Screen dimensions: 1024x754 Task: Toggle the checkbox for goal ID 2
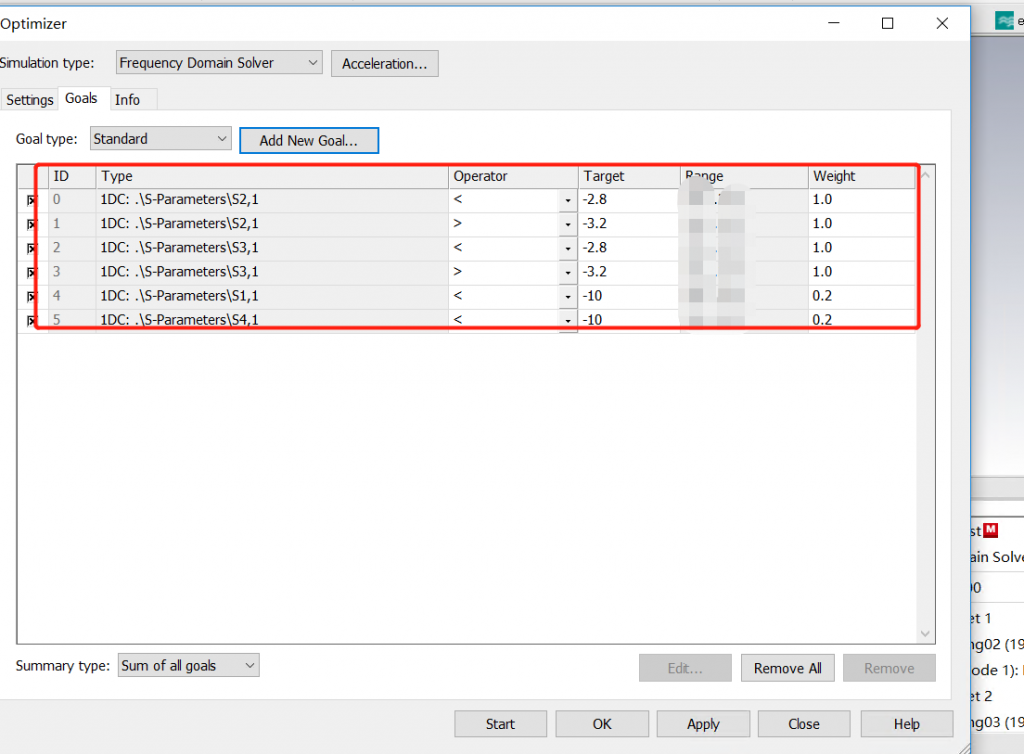click(31, 248)
